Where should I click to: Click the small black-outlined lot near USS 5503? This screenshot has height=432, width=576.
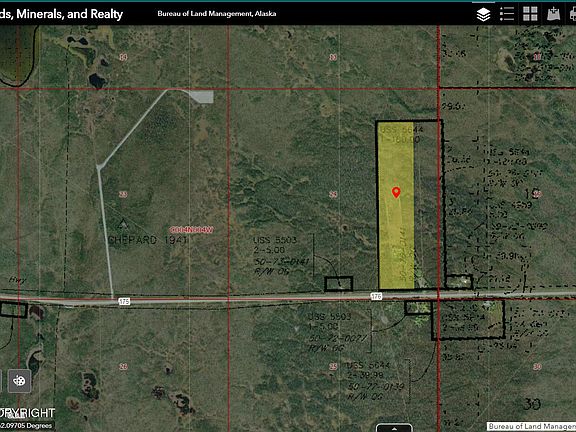339,284
